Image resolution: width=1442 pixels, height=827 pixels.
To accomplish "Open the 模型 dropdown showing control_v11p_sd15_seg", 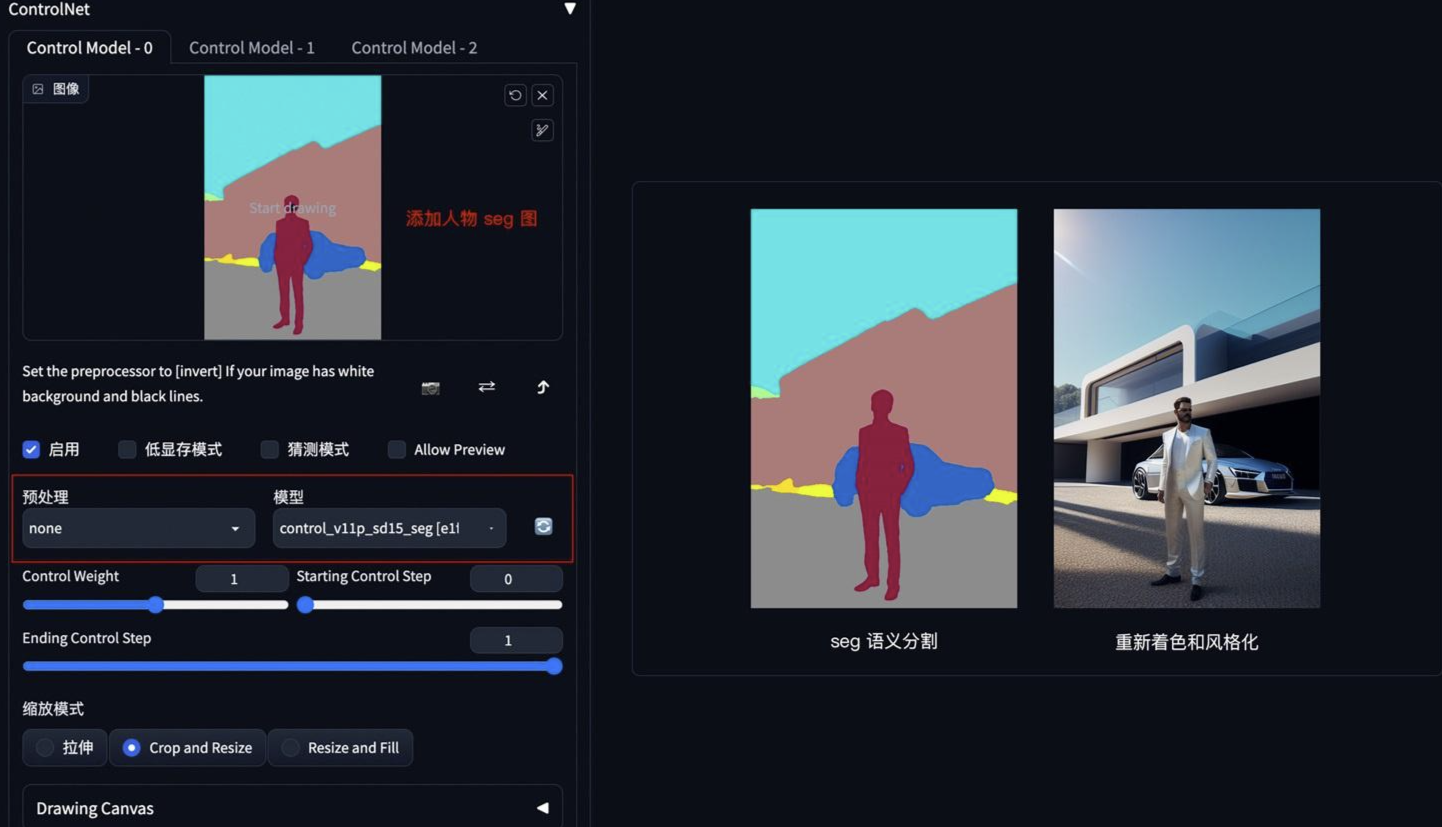I will tap(389, 528).
